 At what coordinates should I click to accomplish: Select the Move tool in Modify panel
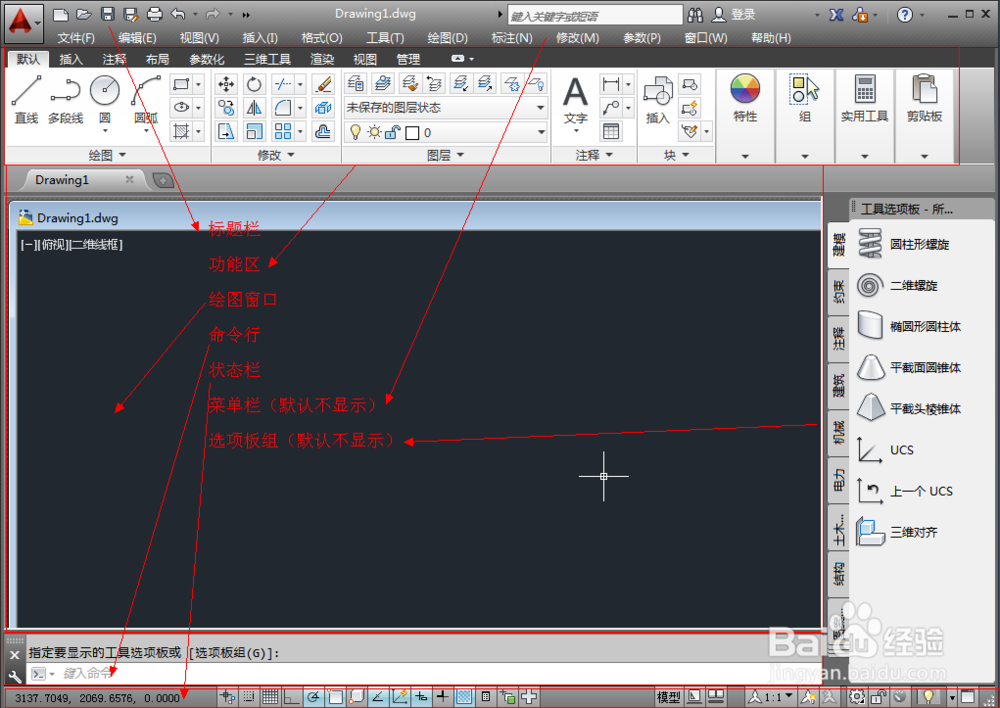click(x=226, y=84)
